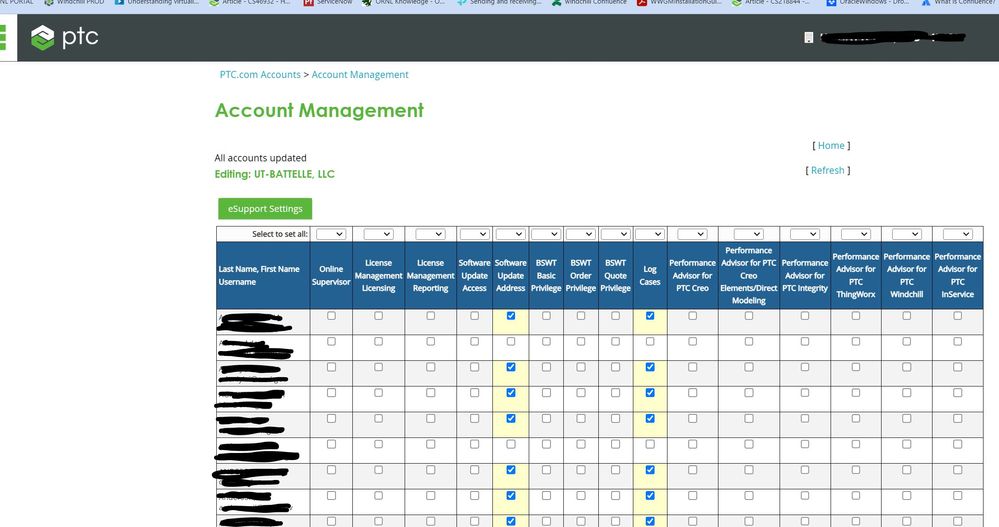Go to the Home link
The height and width of the screenshot is (527, 999).
pos(831,145)
